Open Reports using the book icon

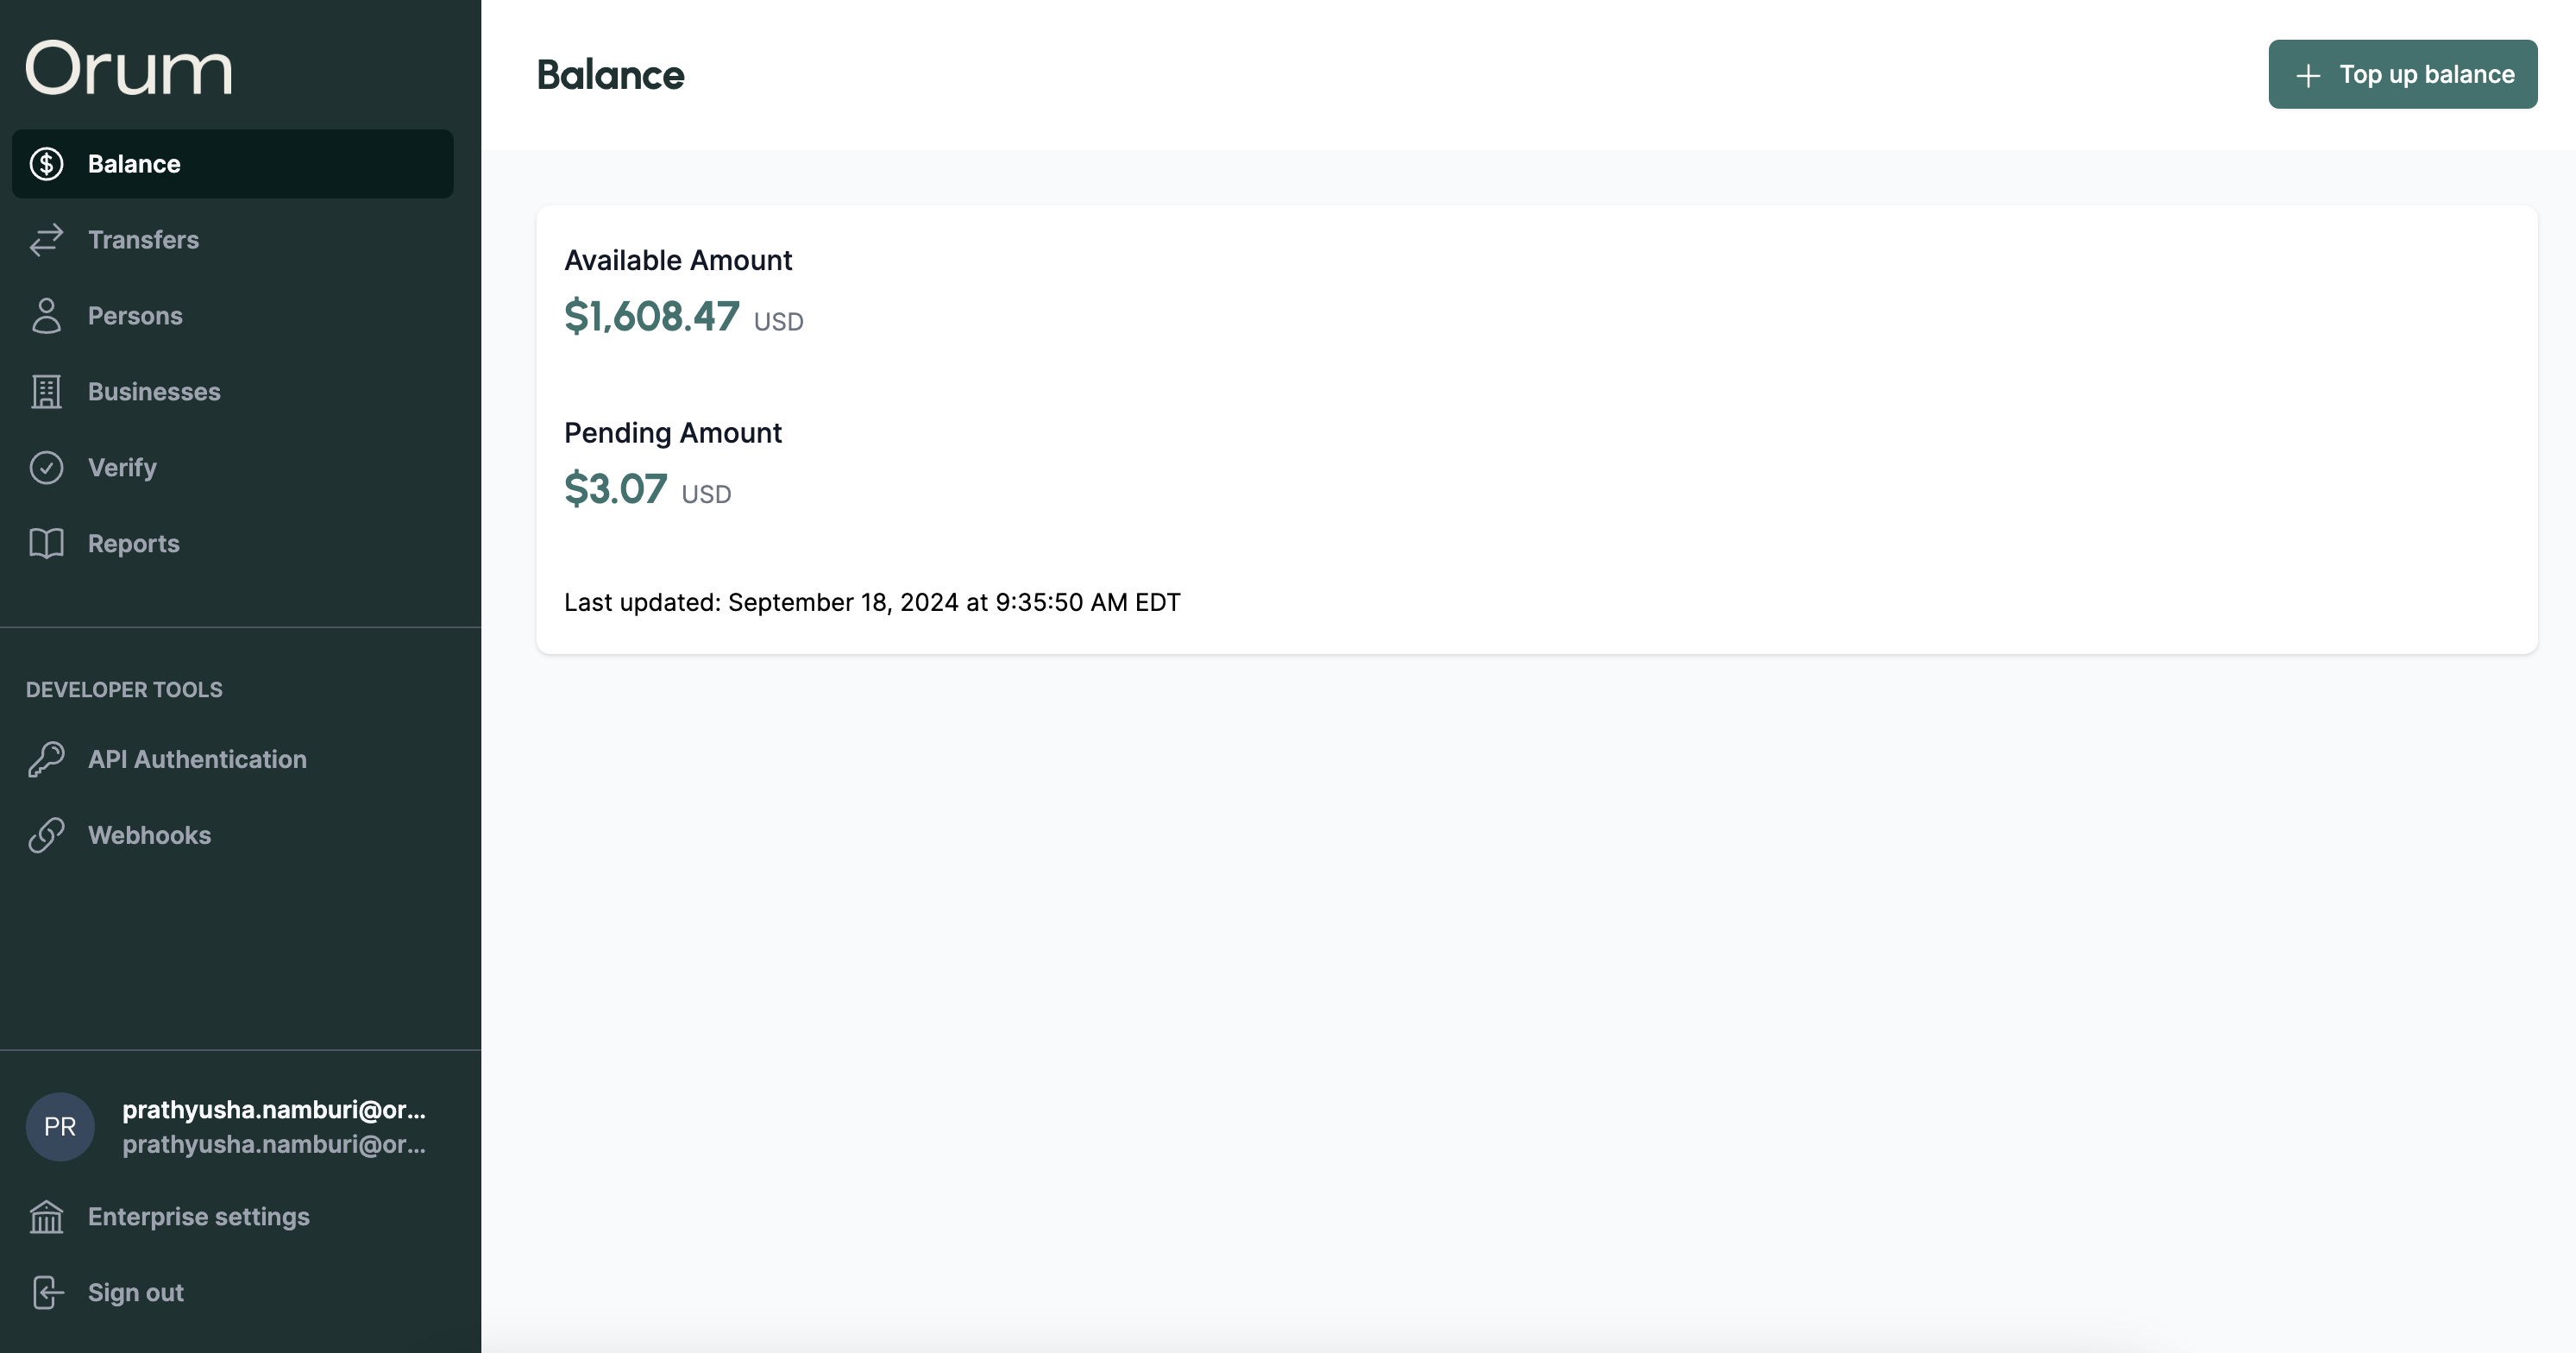(47, 543)
